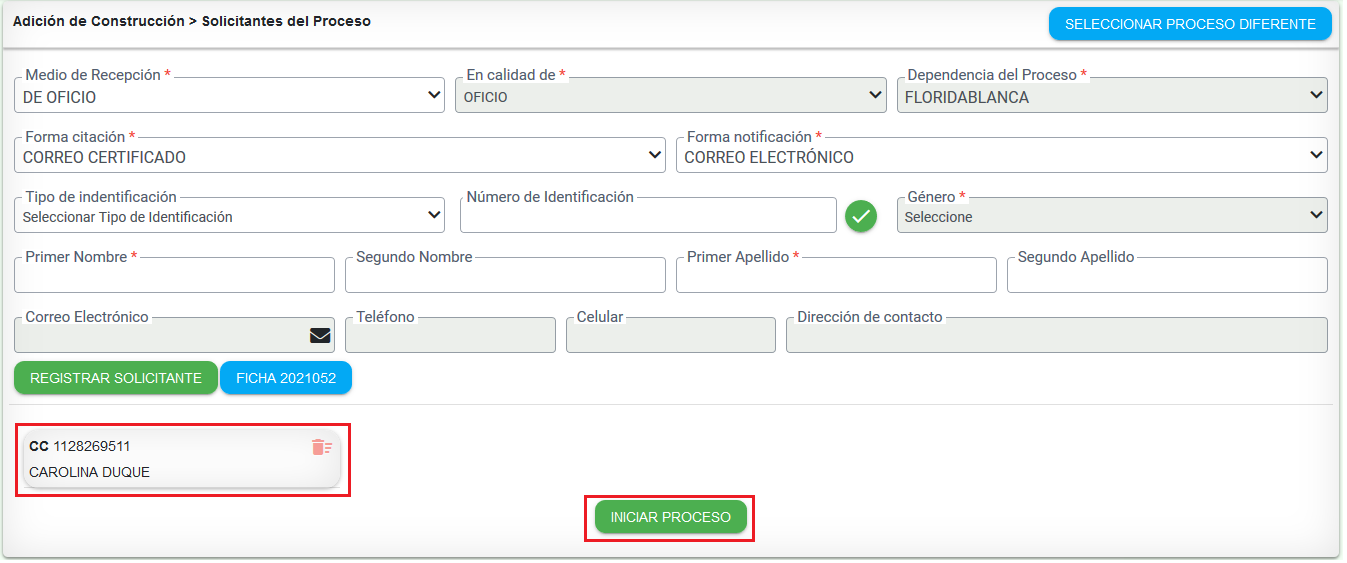The image size is (1347, 563).
Task: Click the envelope icon in Correo Electrónico
Action: (x=320, y=336)
